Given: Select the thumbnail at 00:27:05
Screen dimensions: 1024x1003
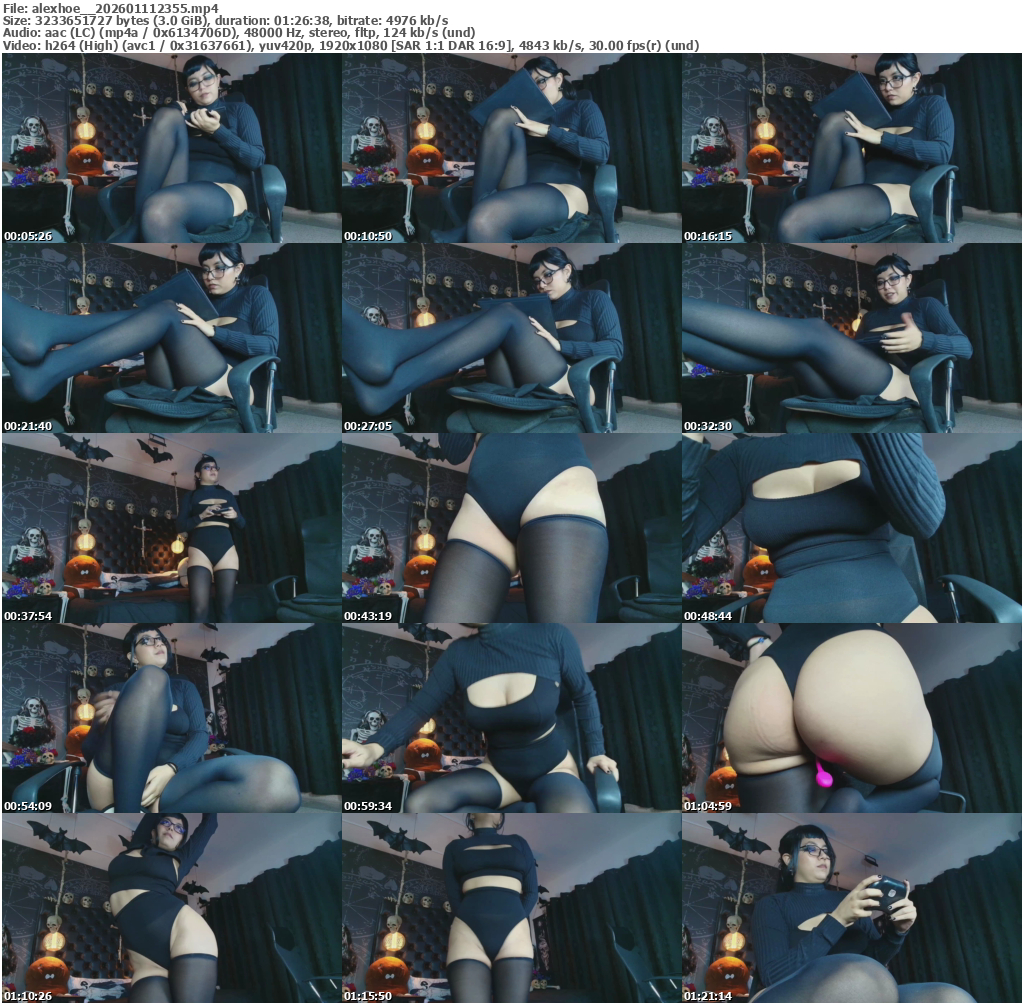Looking at the screenshot, I should click(511, 338).
